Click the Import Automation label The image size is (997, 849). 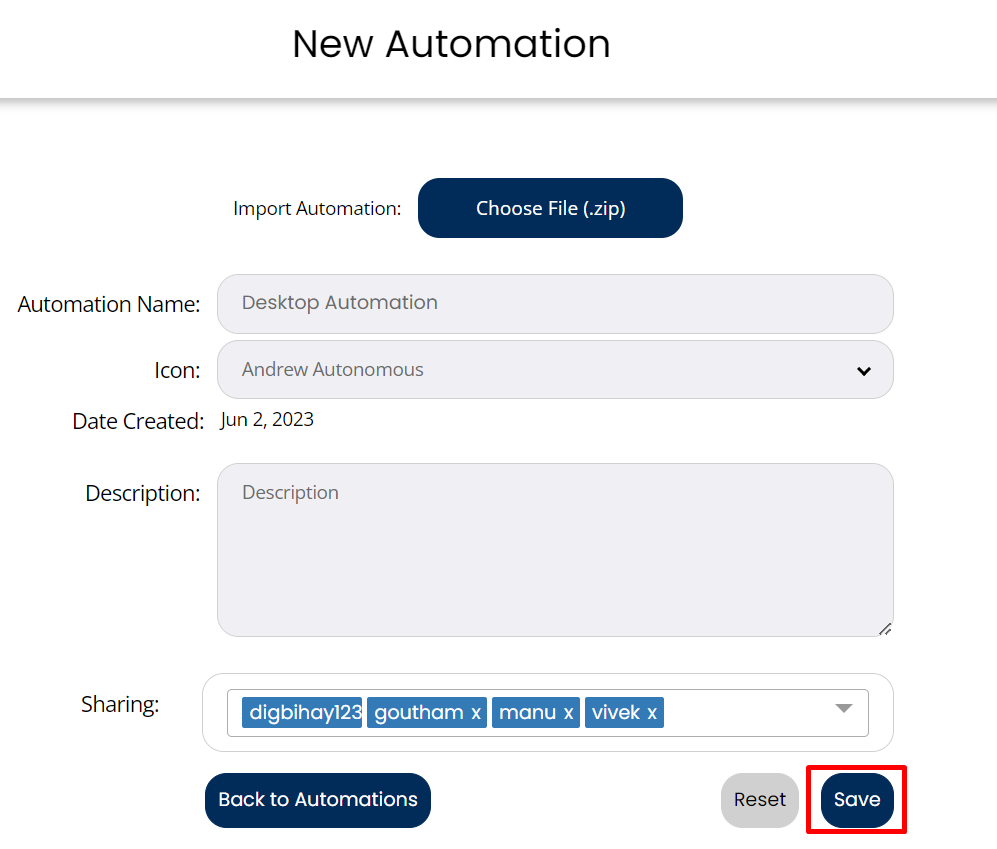pyautogui.click(x=317, y=209)
